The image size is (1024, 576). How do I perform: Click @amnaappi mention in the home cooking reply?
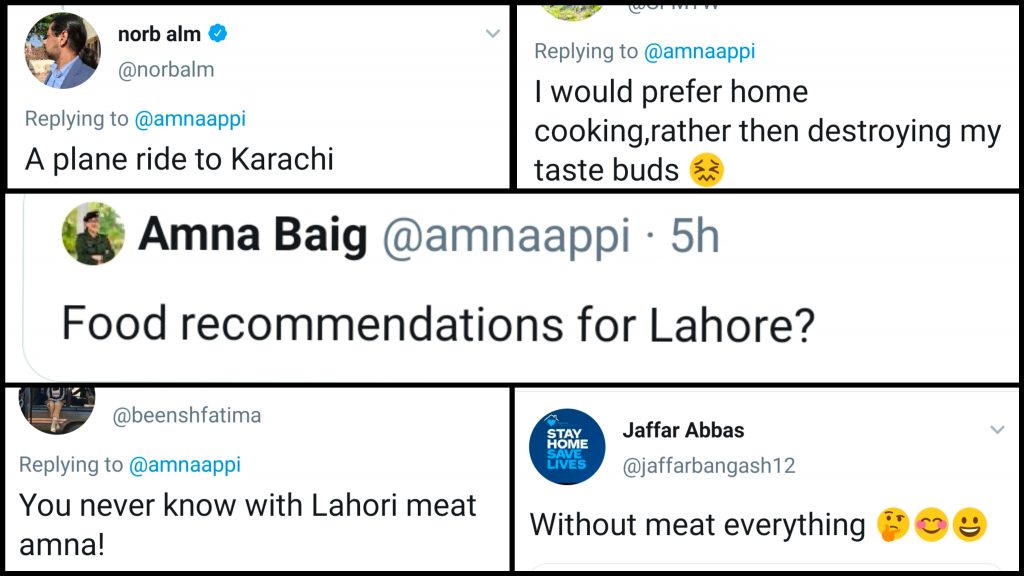[699, 51]
